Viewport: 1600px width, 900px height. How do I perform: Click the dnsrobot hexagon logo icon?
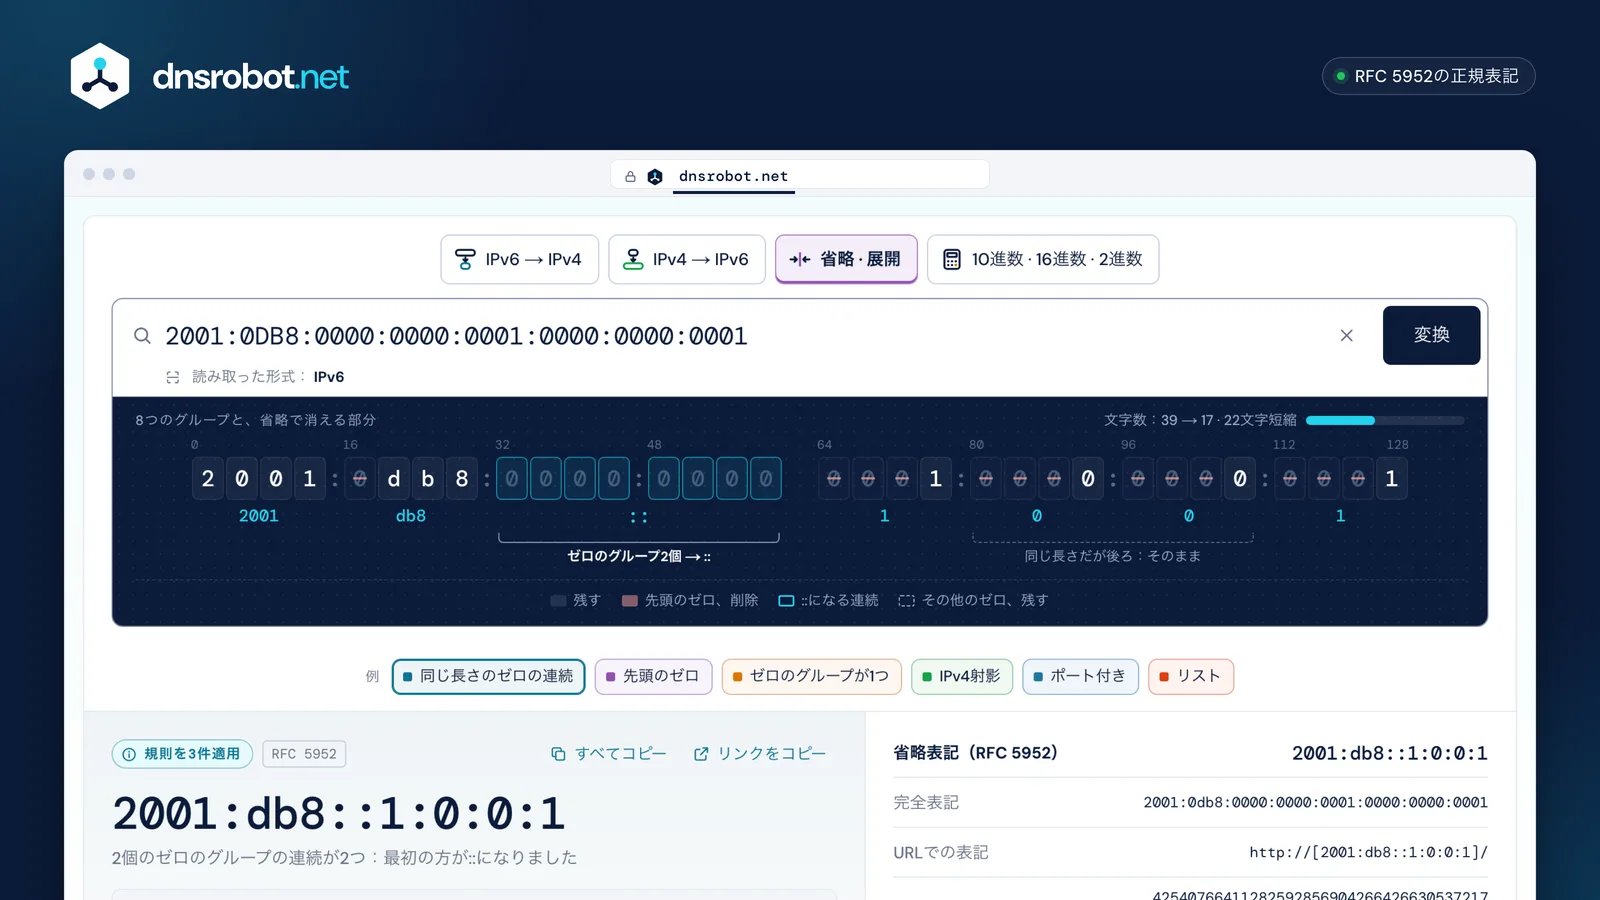(x=100, y=76)
